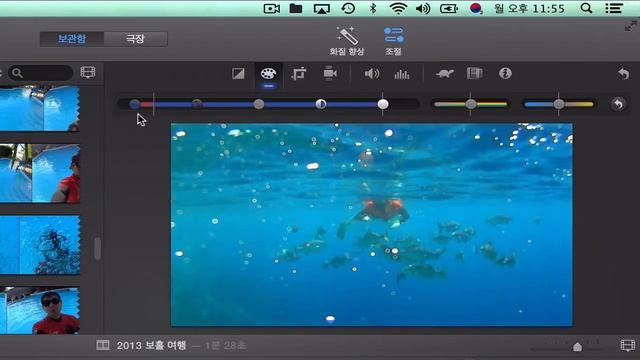Click the dark tone handle on multi-slider

(197, 104)
